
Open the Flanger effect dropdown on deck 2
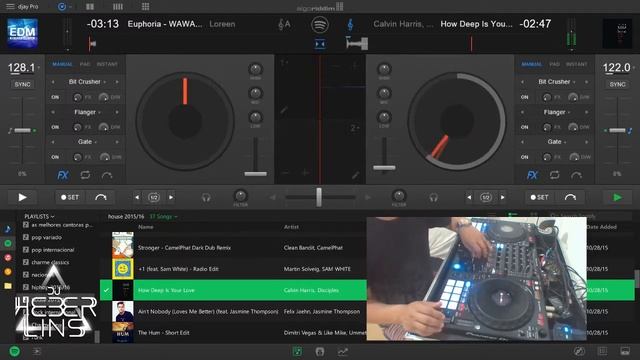[556, 112]
